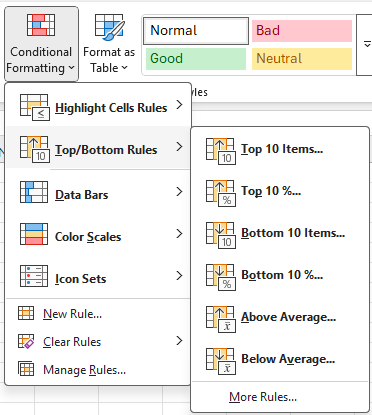Viewport: 372px width, 415px height.
Task: Click the Data Bars icon
Action: pyautogui.click(x=34, y=192)
